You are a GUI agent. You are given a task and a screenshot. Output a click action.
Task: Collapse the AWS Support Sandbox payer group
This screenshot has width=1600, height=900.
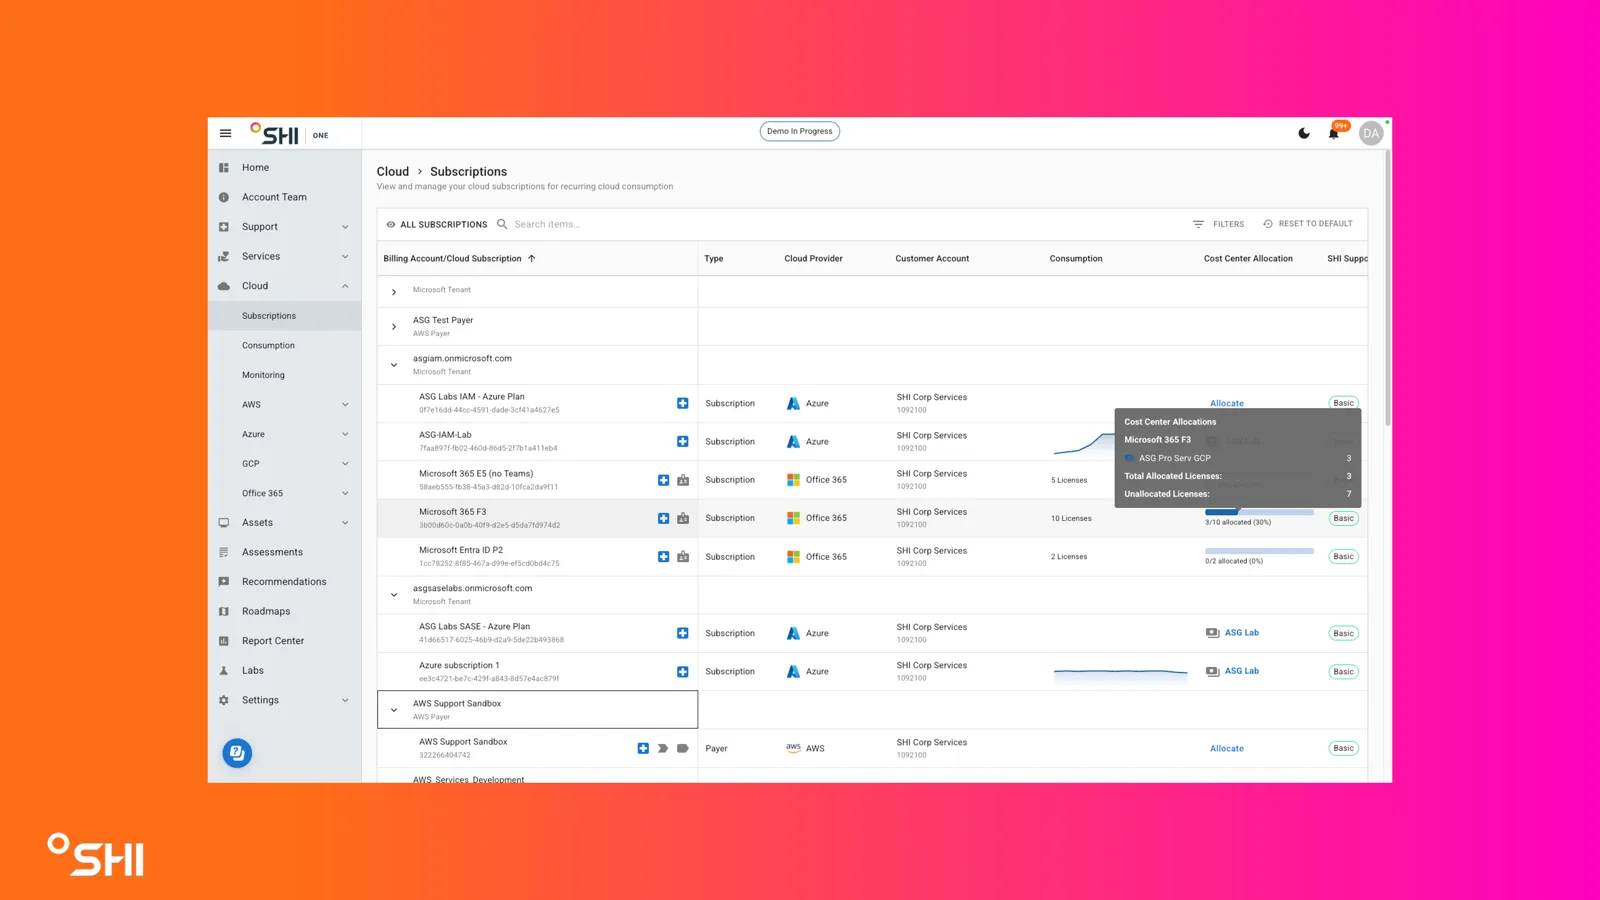point(394,710)
